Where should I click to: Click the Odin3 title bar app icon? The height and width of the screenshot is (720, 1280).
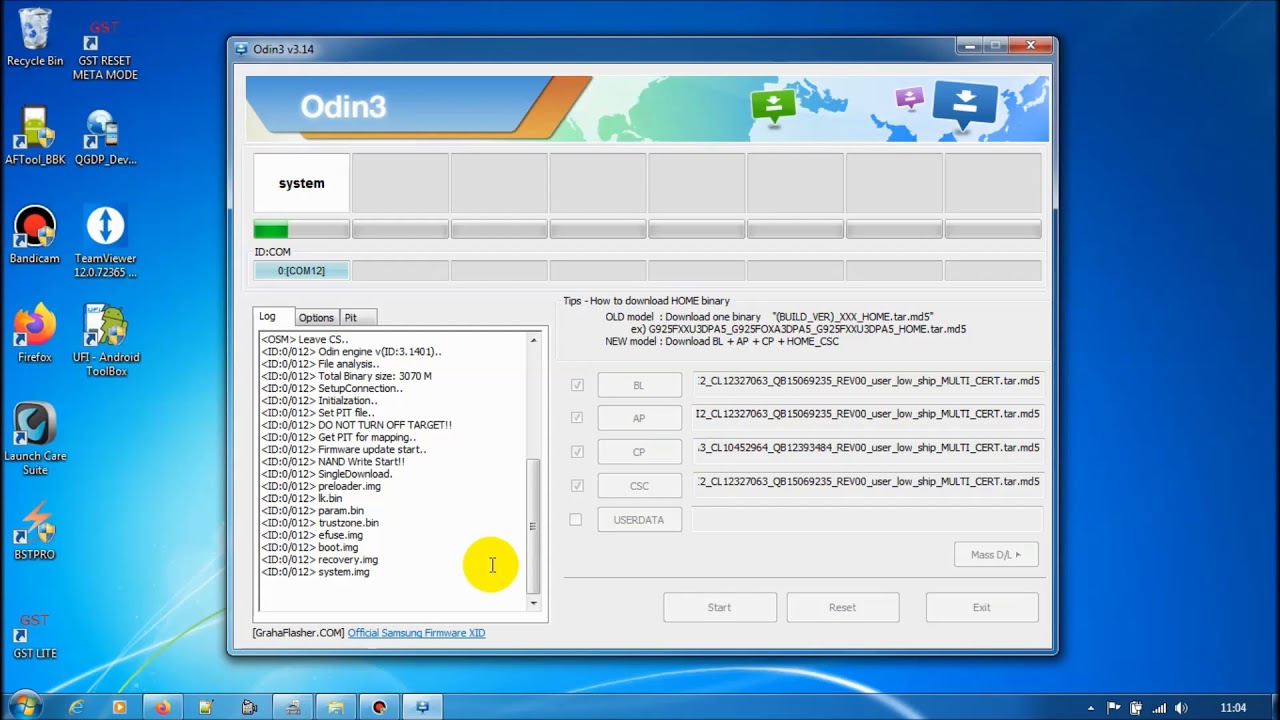pos(241,48)
